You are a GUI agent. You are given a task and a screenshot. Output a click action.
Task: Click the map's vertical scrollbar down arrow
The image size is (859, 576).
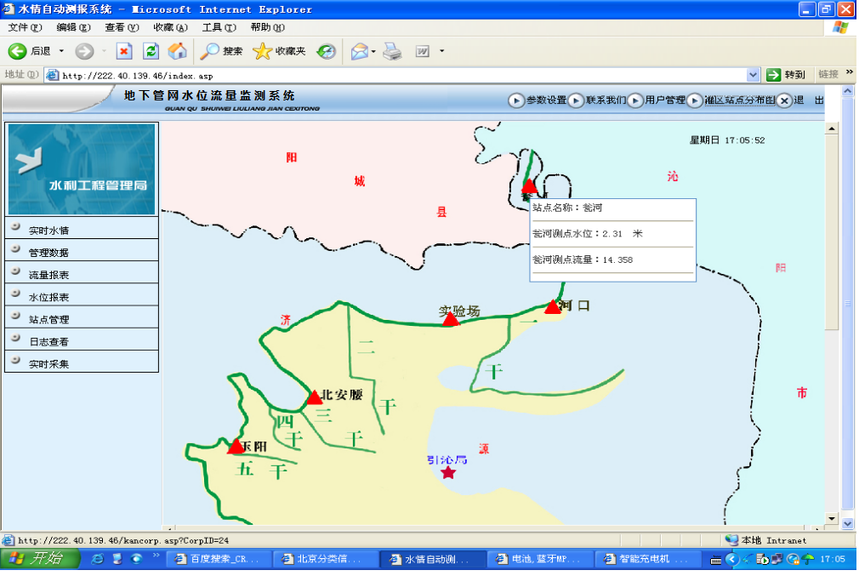pyautogui.click(x=834, y=520)
